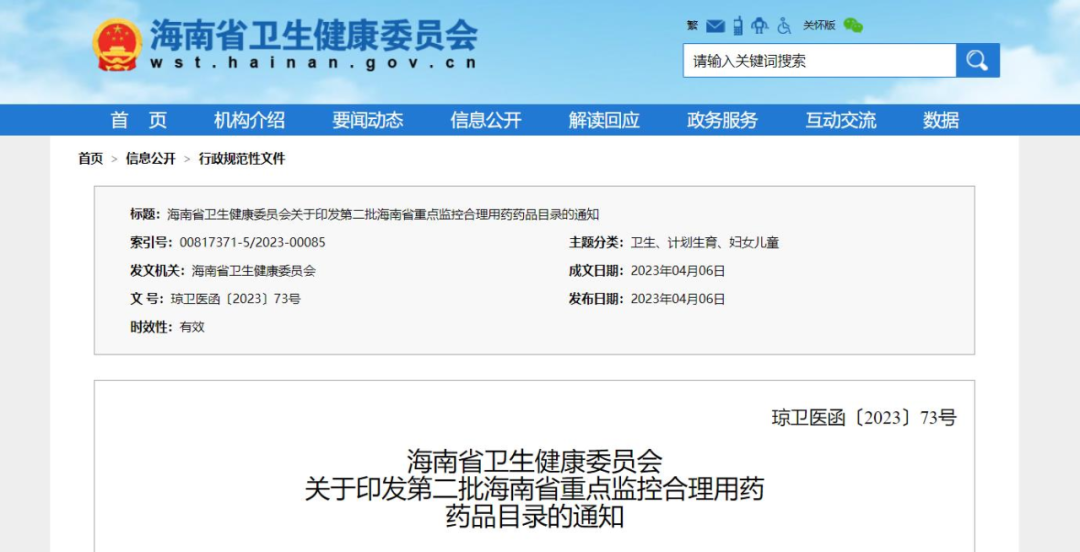Go to 信息公开 in breadcrumb

pyautogui.click(x=151, y=159)
